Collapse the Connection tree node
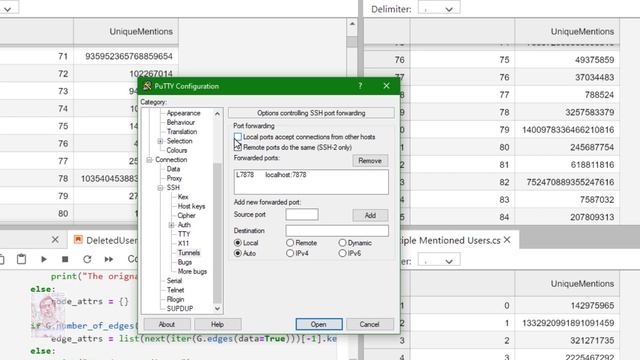640x360 pixels. click(x=149, y=160)
